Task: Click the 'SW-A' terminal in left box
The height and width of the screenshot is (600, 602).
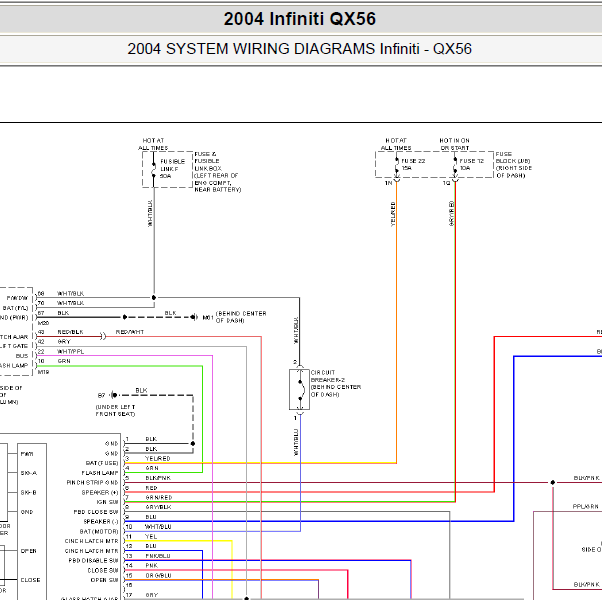Action: click(x=29, y=473)
